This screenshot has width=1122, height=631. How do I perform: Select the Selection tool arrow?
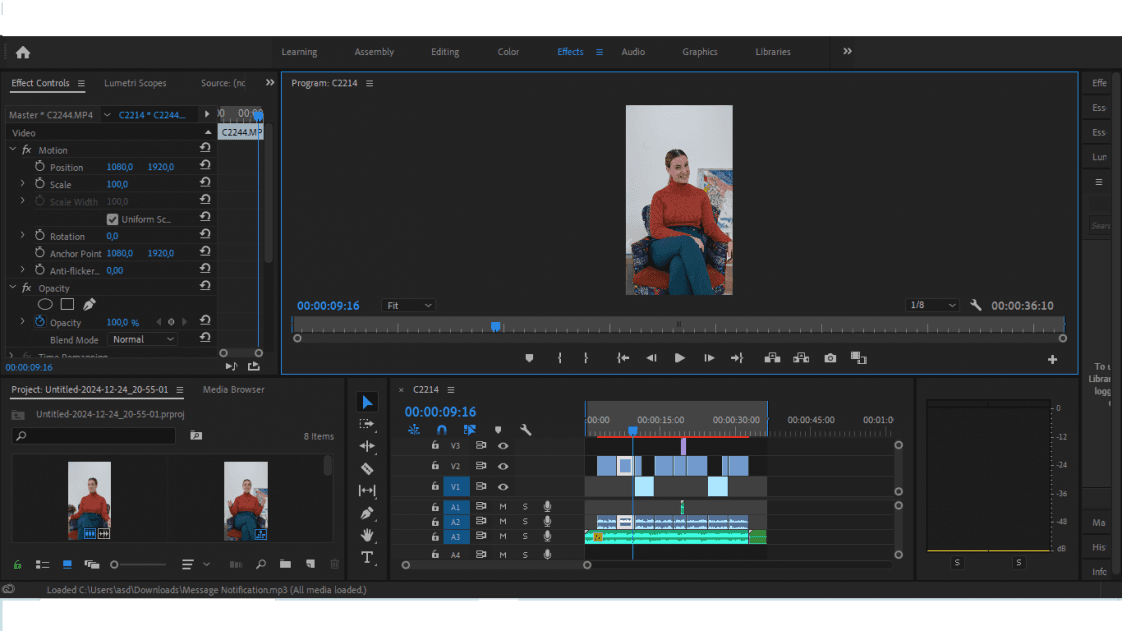(x=367, y=402)
